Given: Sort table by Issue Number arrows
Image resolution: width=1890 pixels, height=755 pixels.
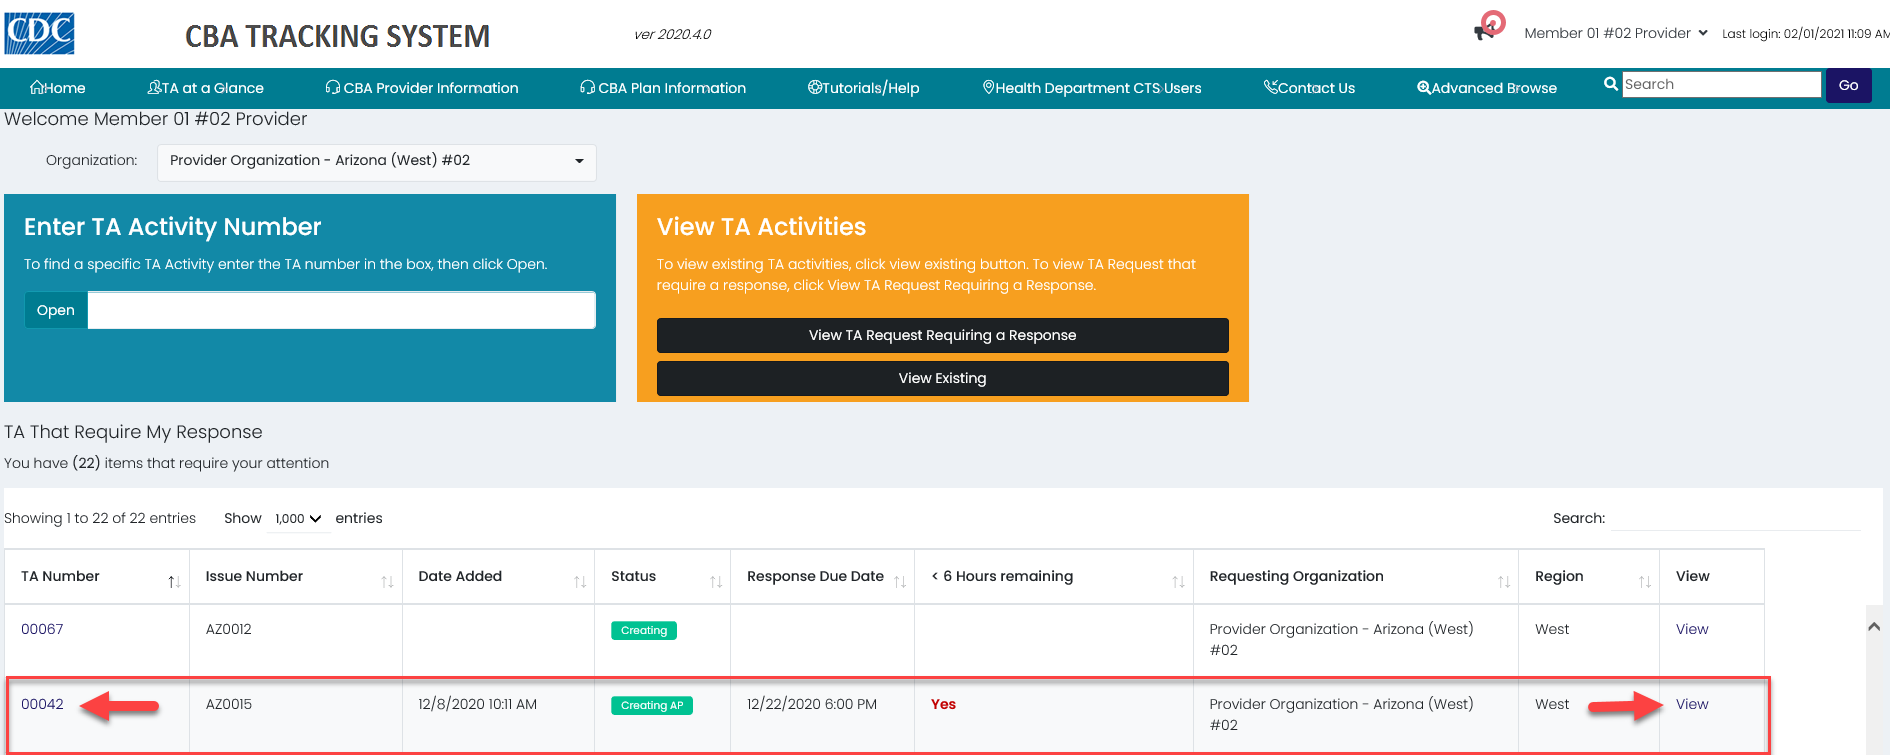Looking at the screenshot, I should click(x=387, y=581).
